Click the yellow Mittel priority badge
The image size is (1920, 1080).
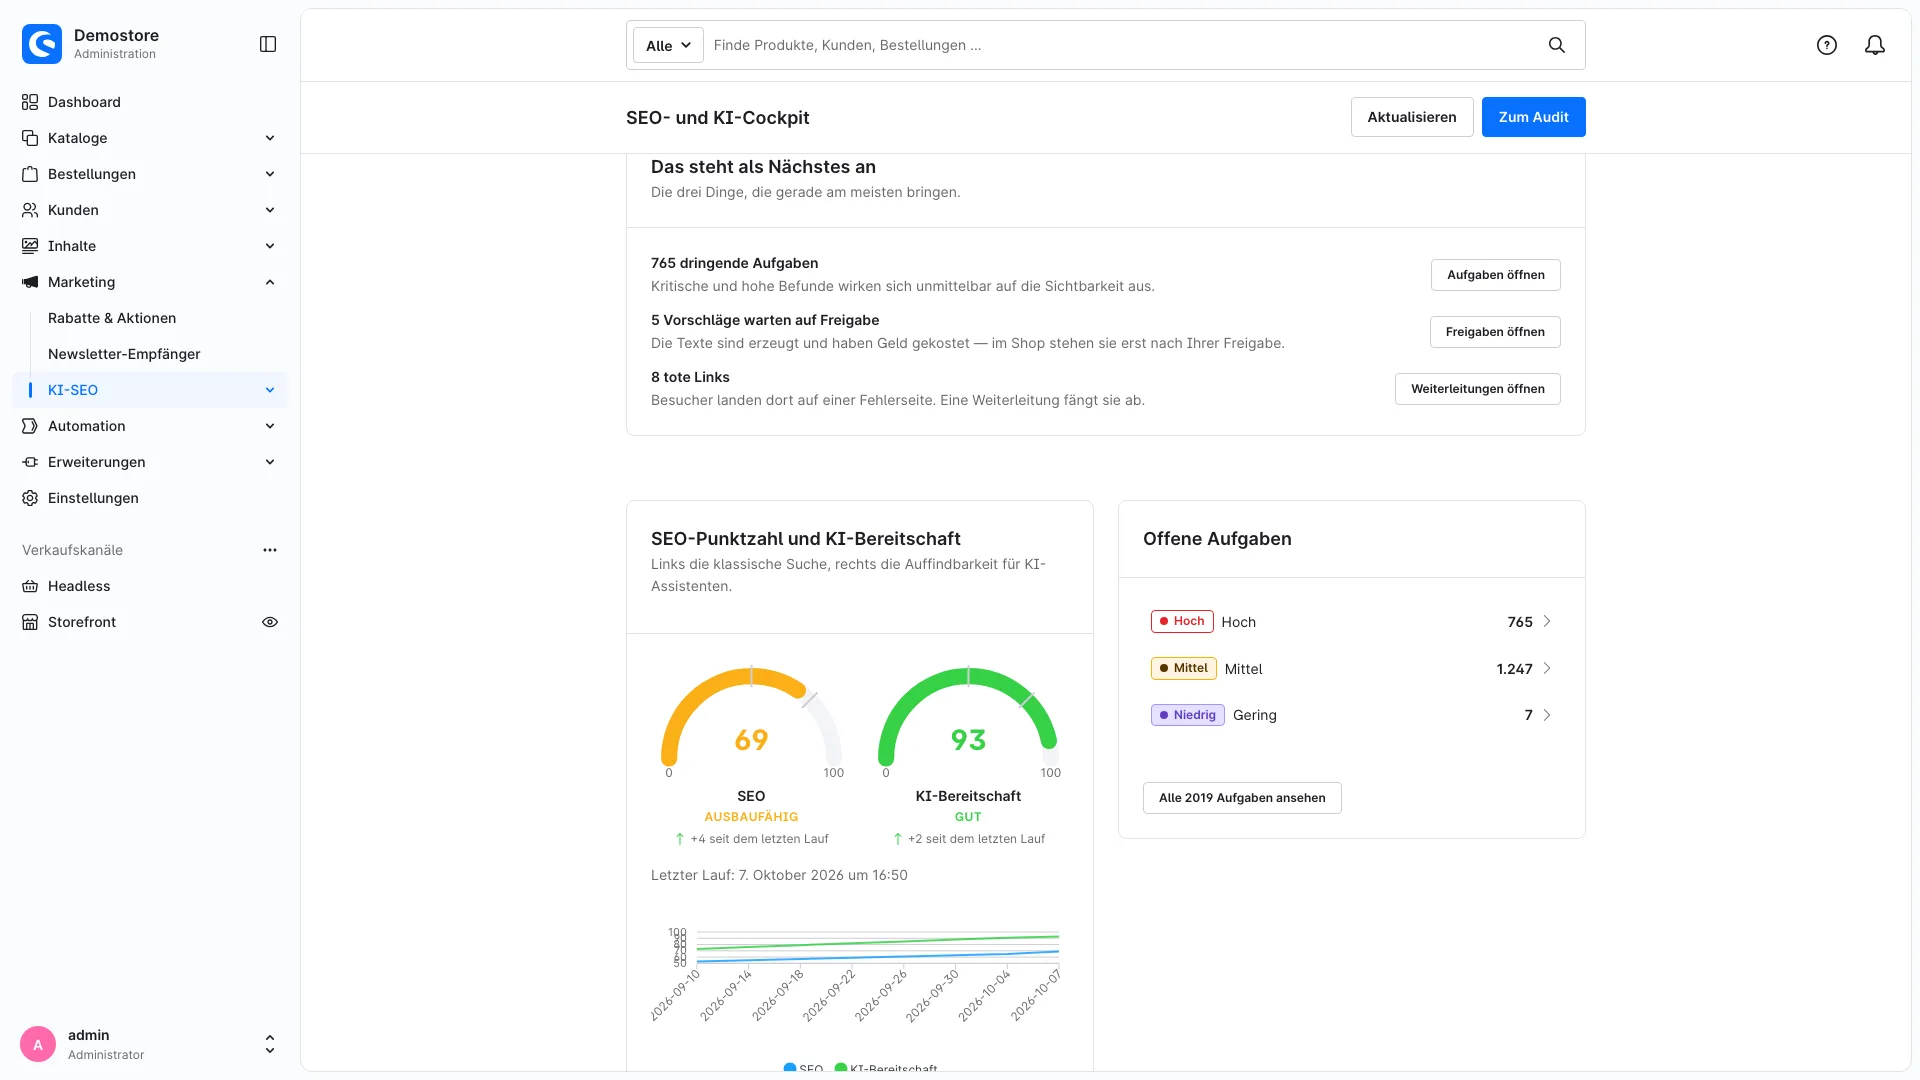point(1184,668)
